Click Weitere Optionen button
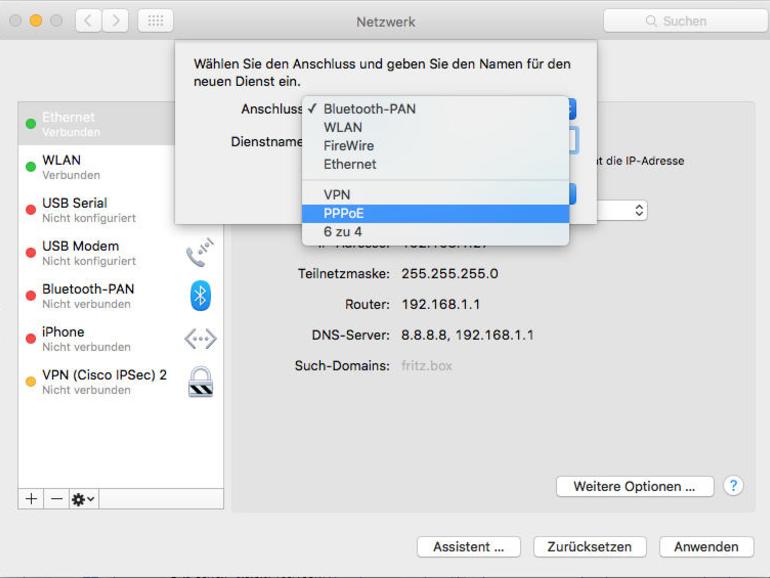The height and width of the screenshot is (578, 770). click(x=634, y=487)
